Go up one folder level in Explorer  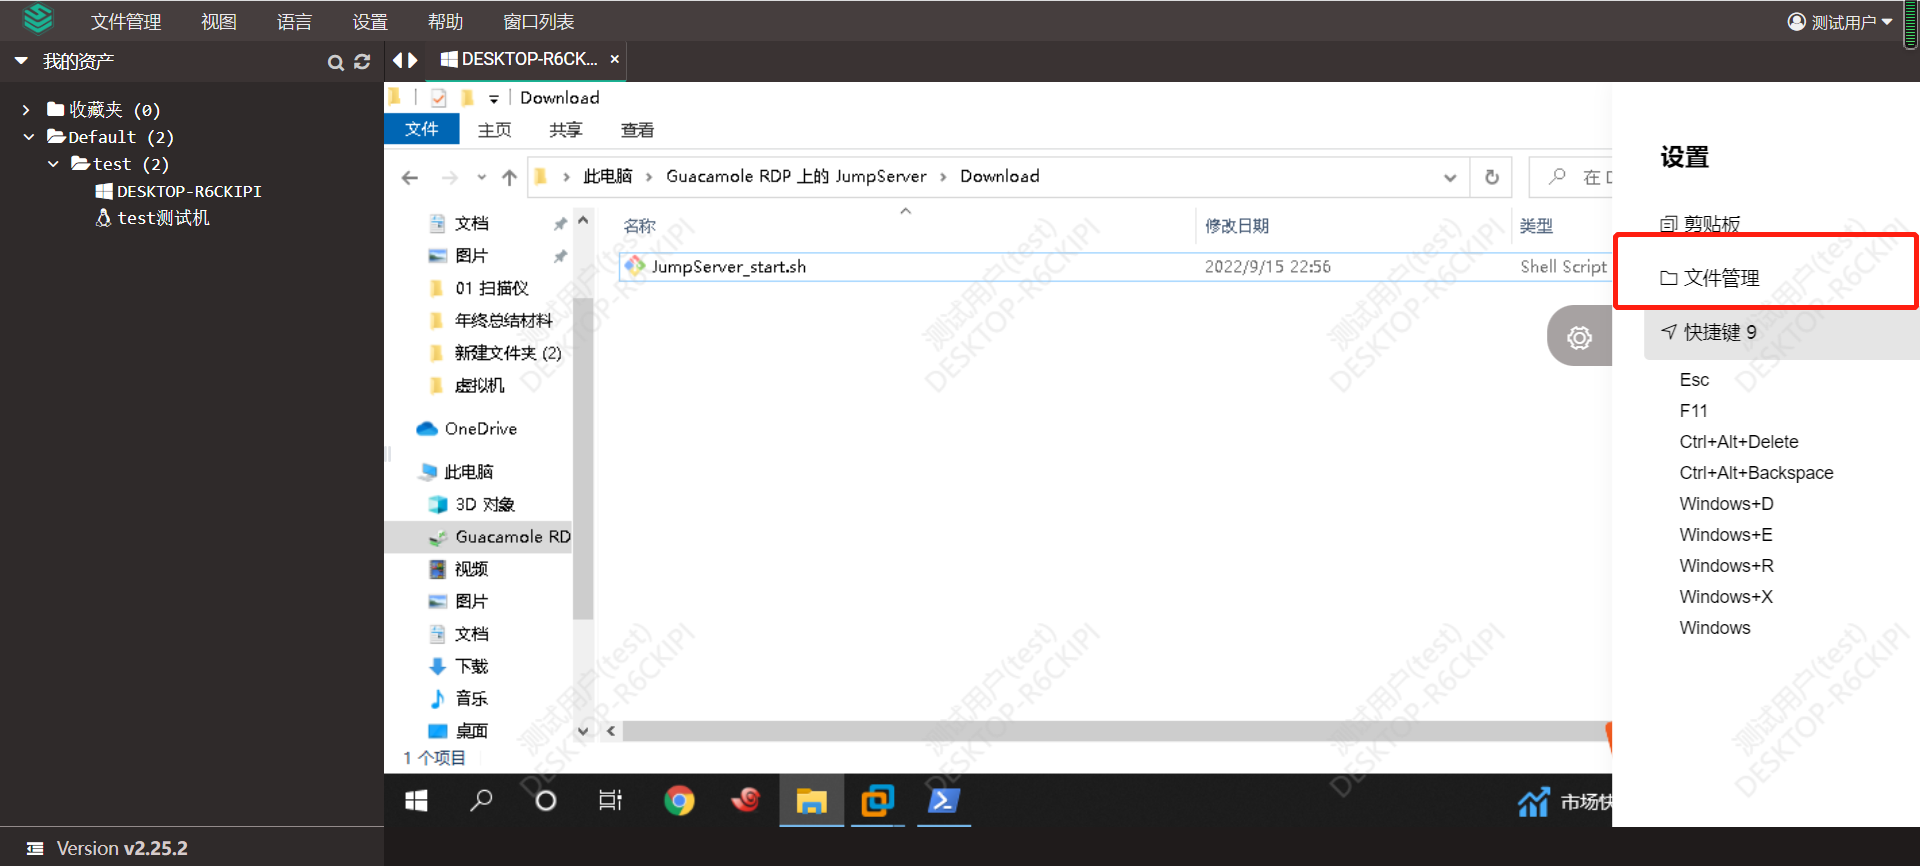click(x=509, y=177)
